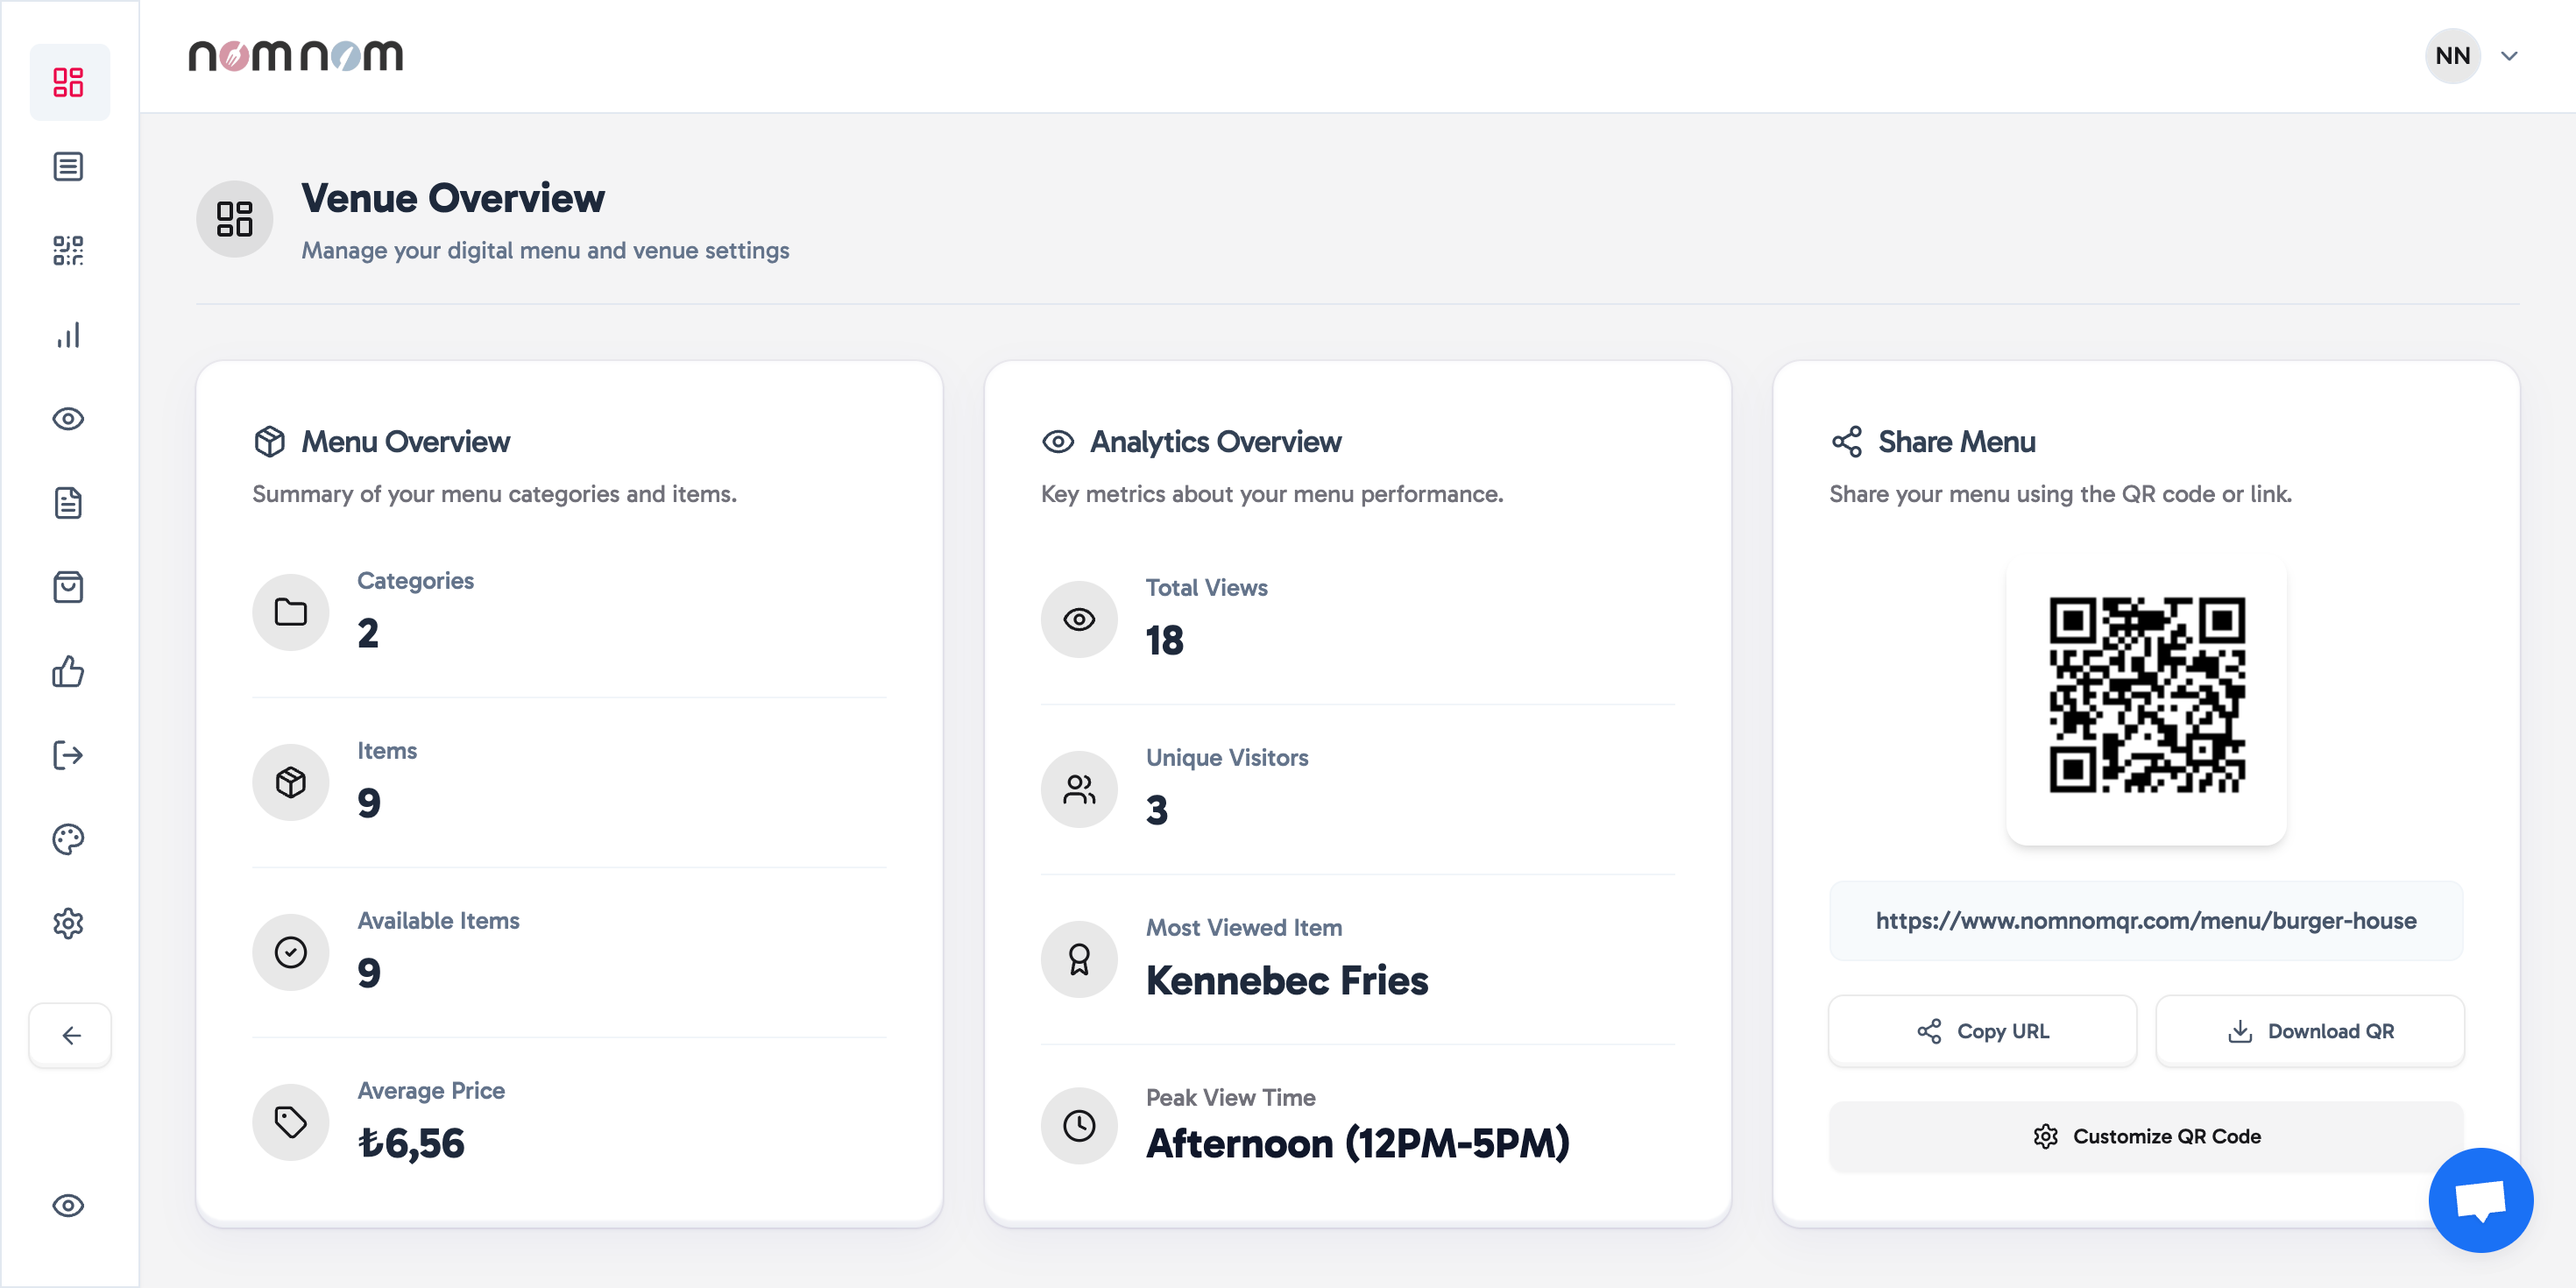Click the Average Price tag icon
Image resolution: width=2576 pixels, height=1288 pixels.
291,1122
